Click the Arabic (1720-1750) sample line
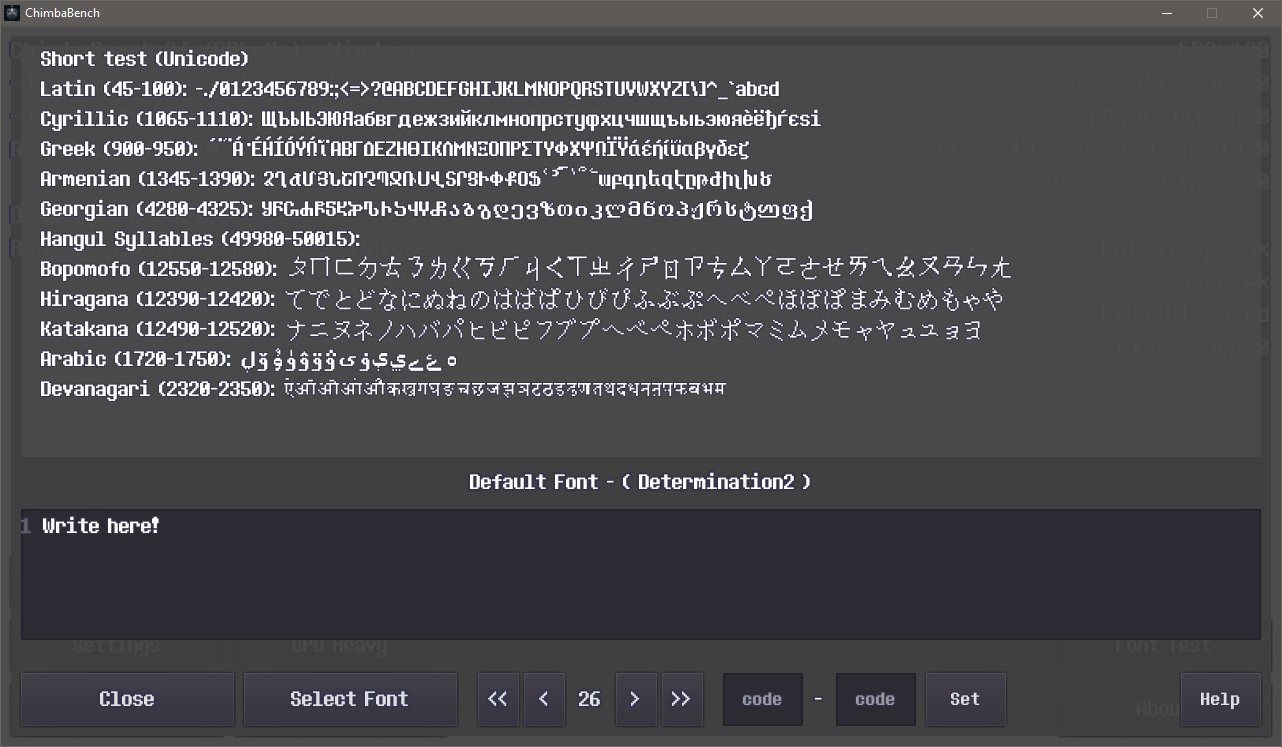This screenshot has width=1282, height=747. pyautogui.click(x=249, y=359)
